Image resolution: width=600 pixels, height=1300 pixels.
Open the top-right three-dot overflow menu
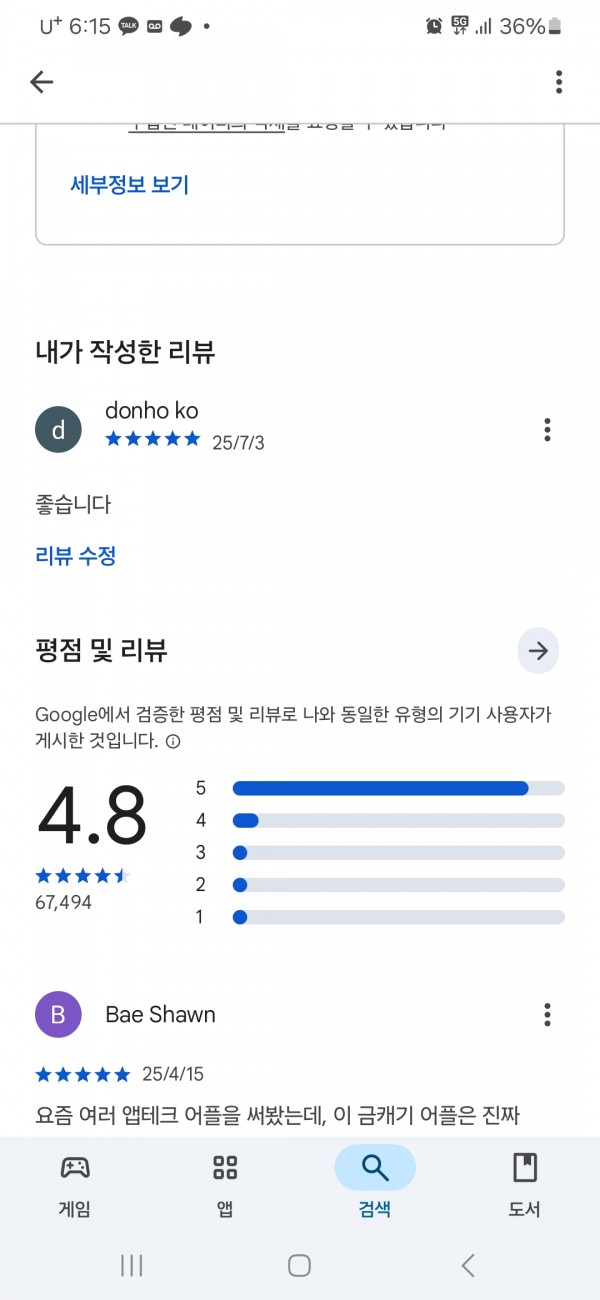pos(559,82)
